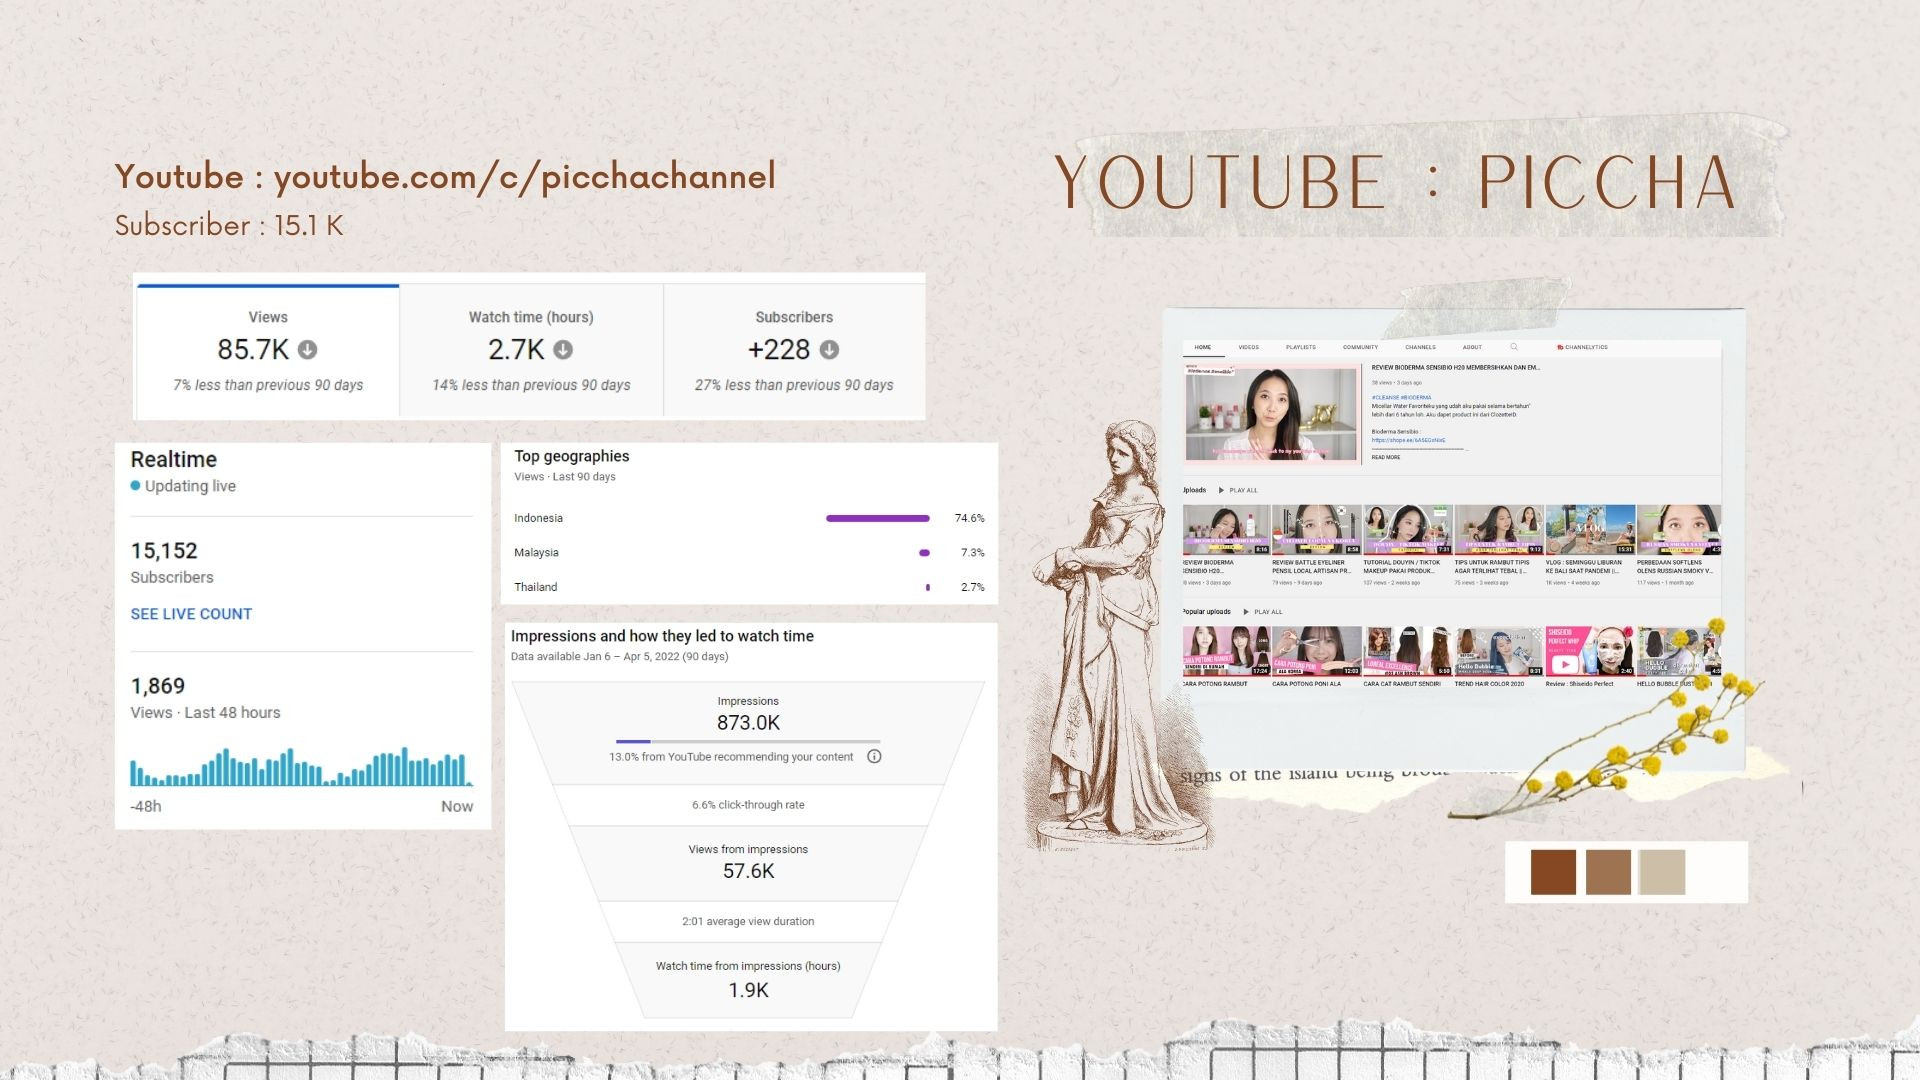Select the Views analytics tab
Viewport: 1920px width, 1080px height.
coord(268,351)
